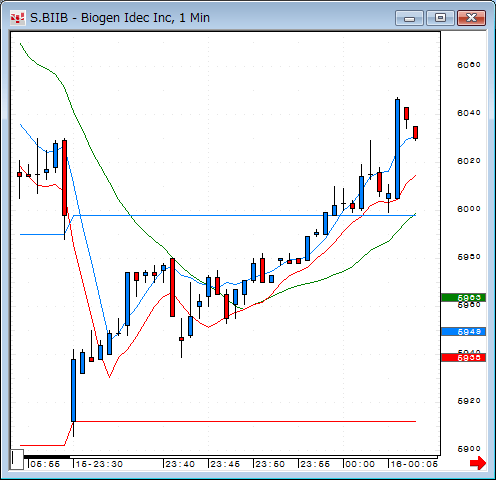Click the 00:00 time axis label
This screenshot has width=496, height=480.
tap(360, 464)
